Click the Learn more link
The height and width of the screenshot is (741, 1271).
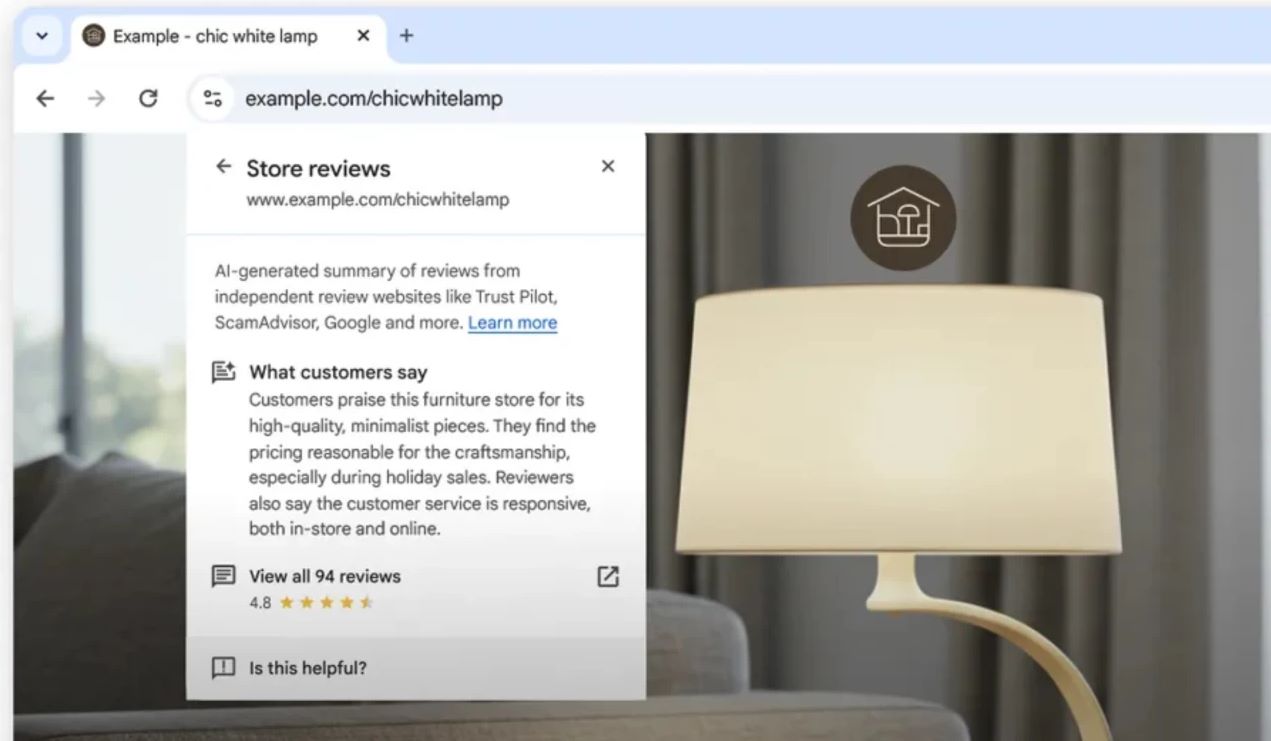[512, 323]
